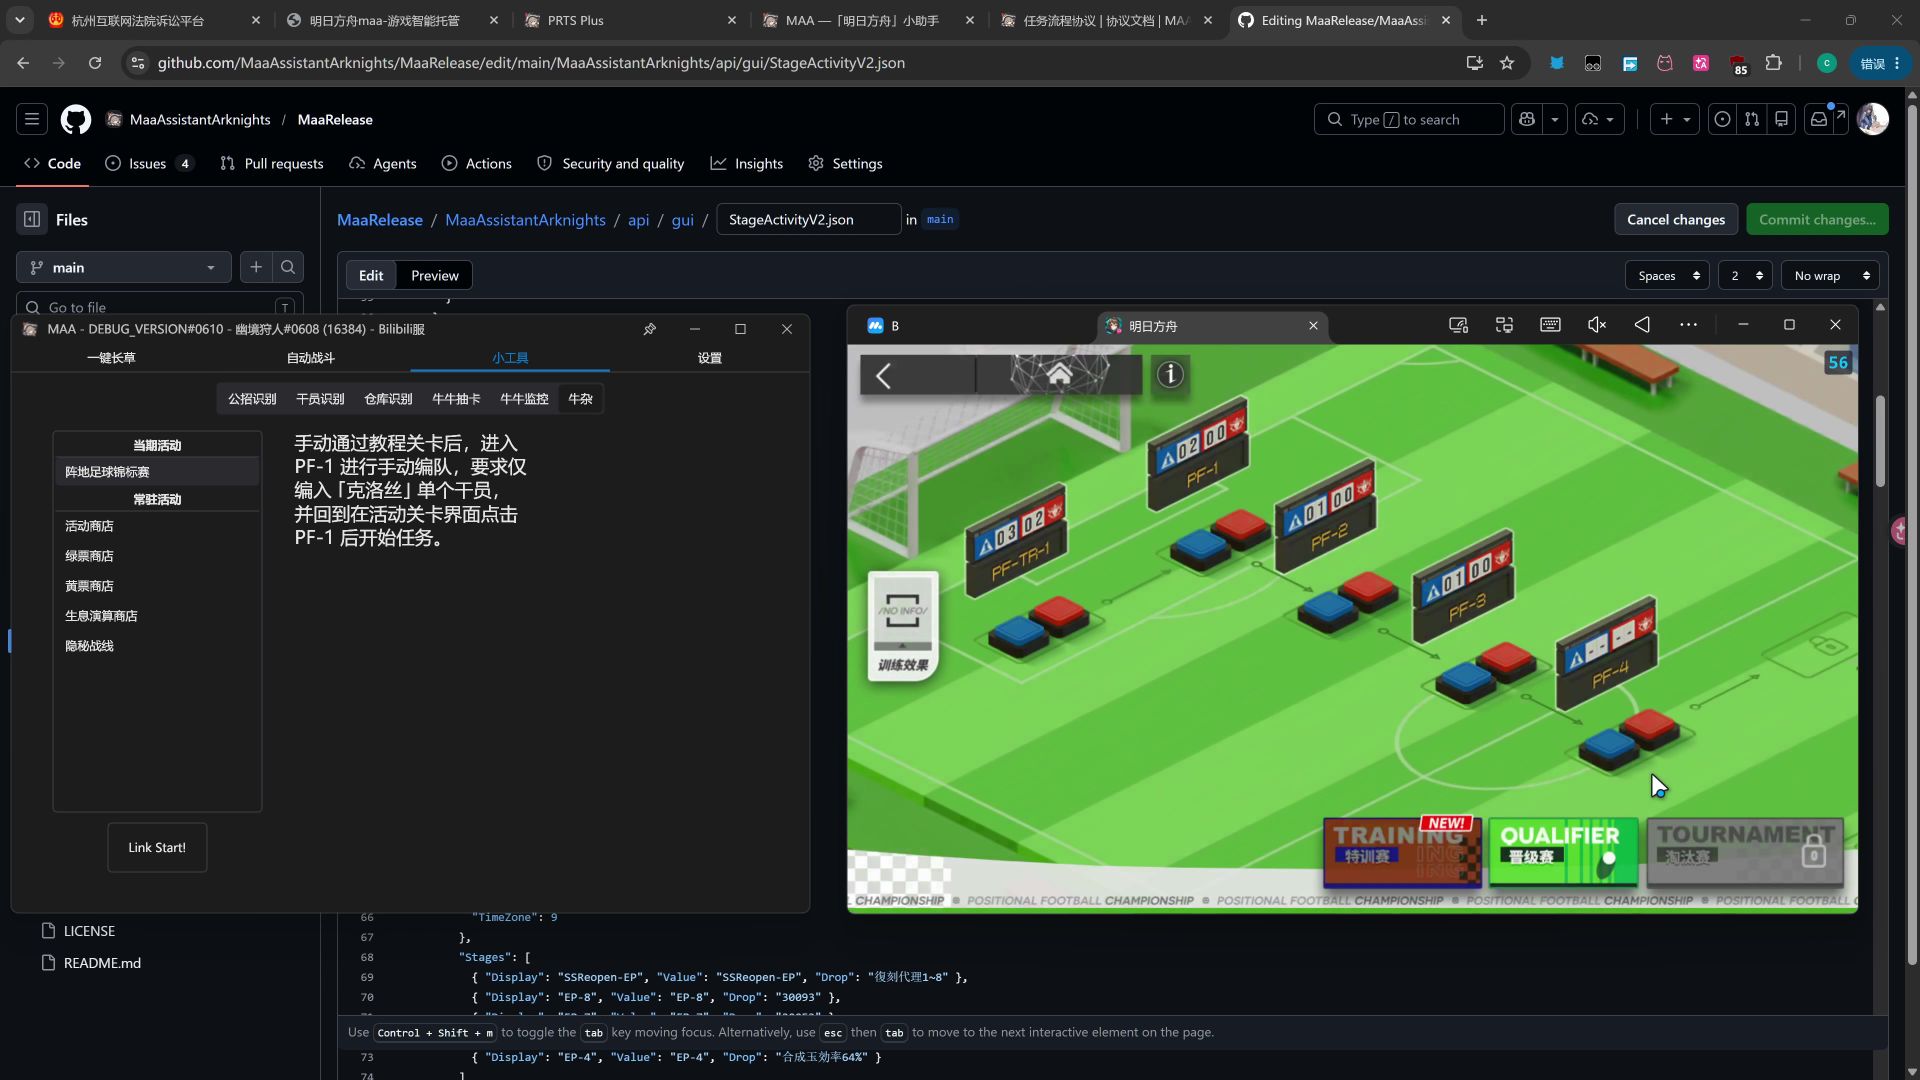1920x1080 pixels.
Task: Switch to 一键长草 tab in MAA
Action: tap(111, 358)
